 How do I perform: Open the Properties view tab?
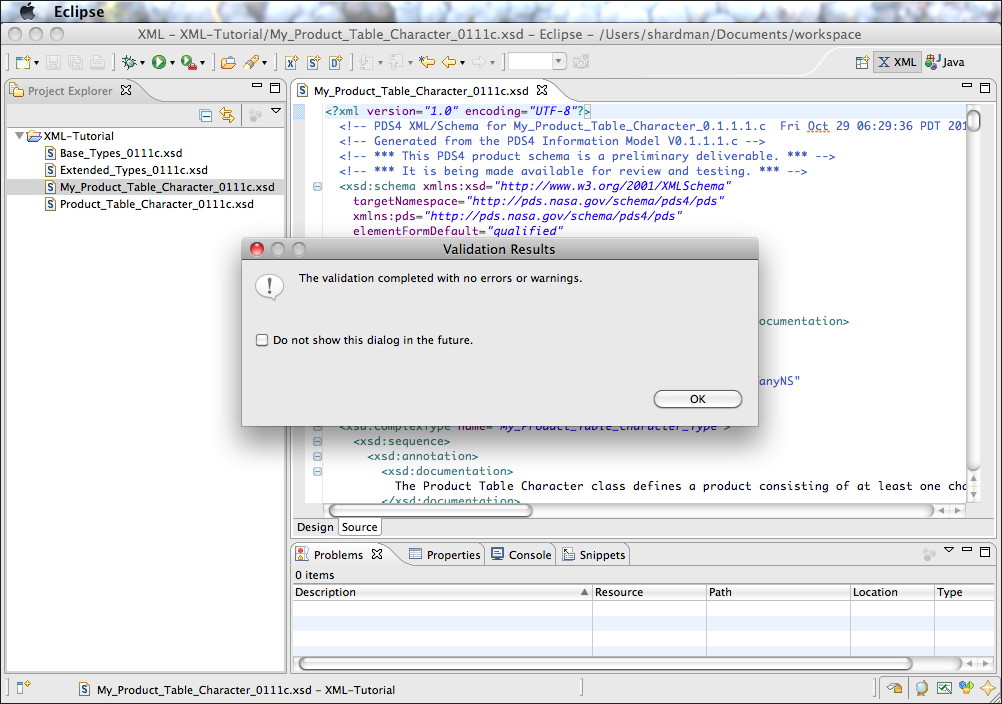(x=445, y=555)
